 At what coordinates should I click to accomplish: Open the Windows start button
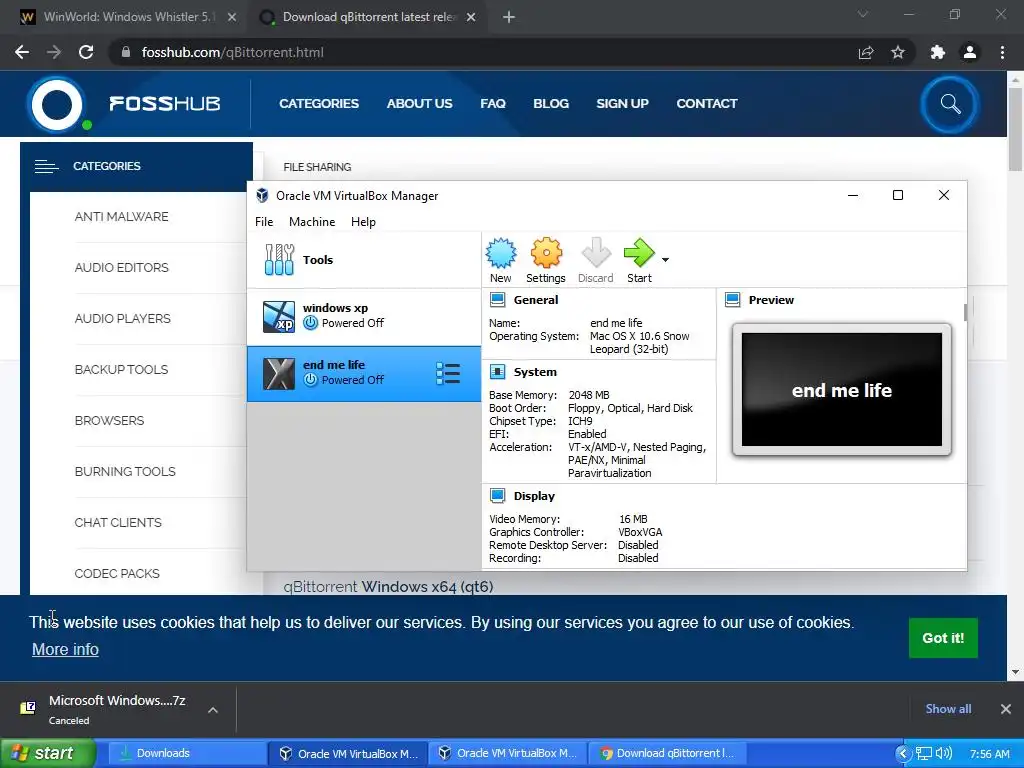coord(48,753)
